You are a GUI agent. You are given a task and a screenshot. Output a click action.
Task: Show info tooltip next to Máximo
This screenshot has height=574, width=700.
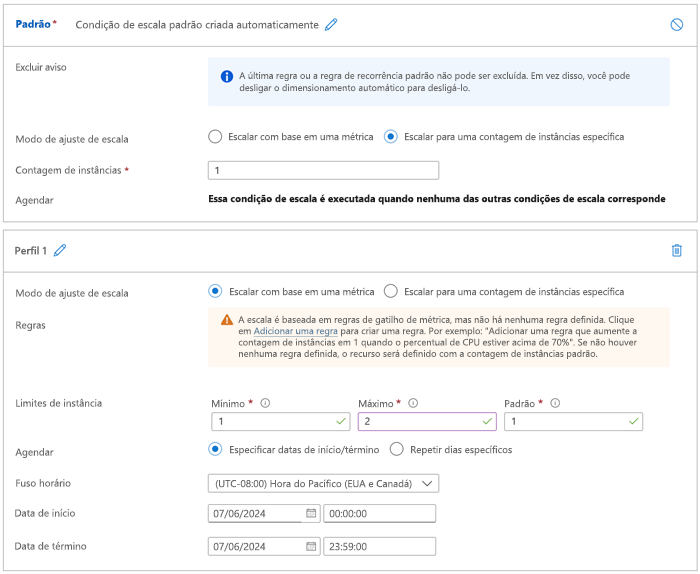tap(413, 403)
